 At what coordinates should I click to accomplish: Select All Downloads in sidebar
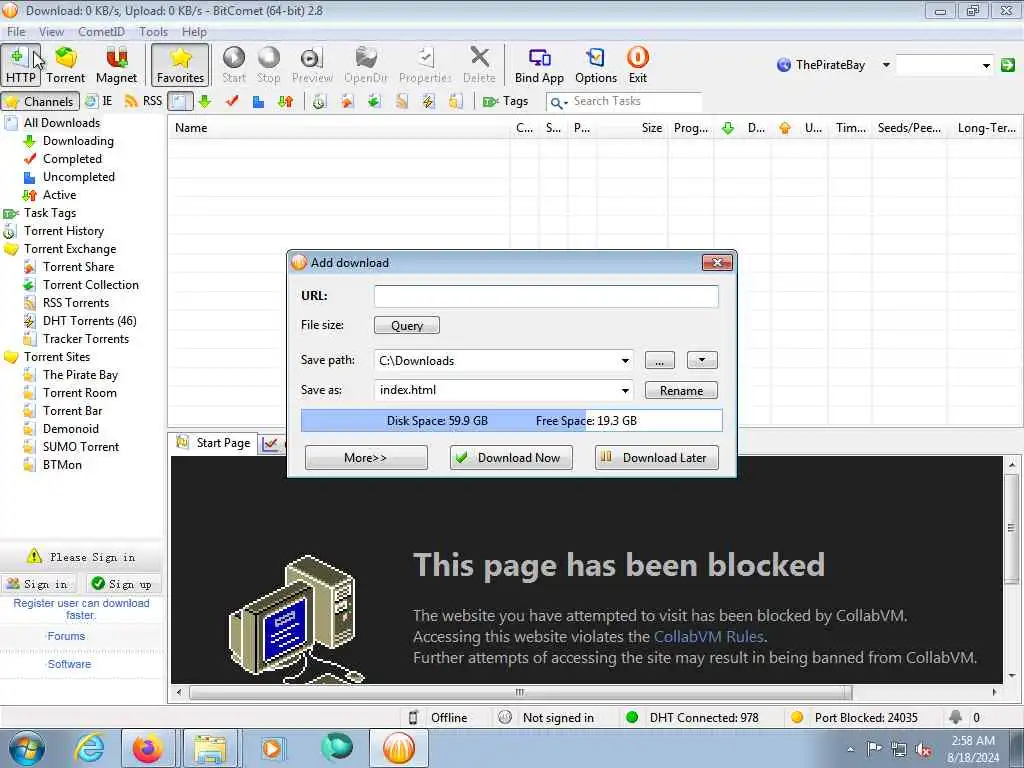tap(62, 123)
